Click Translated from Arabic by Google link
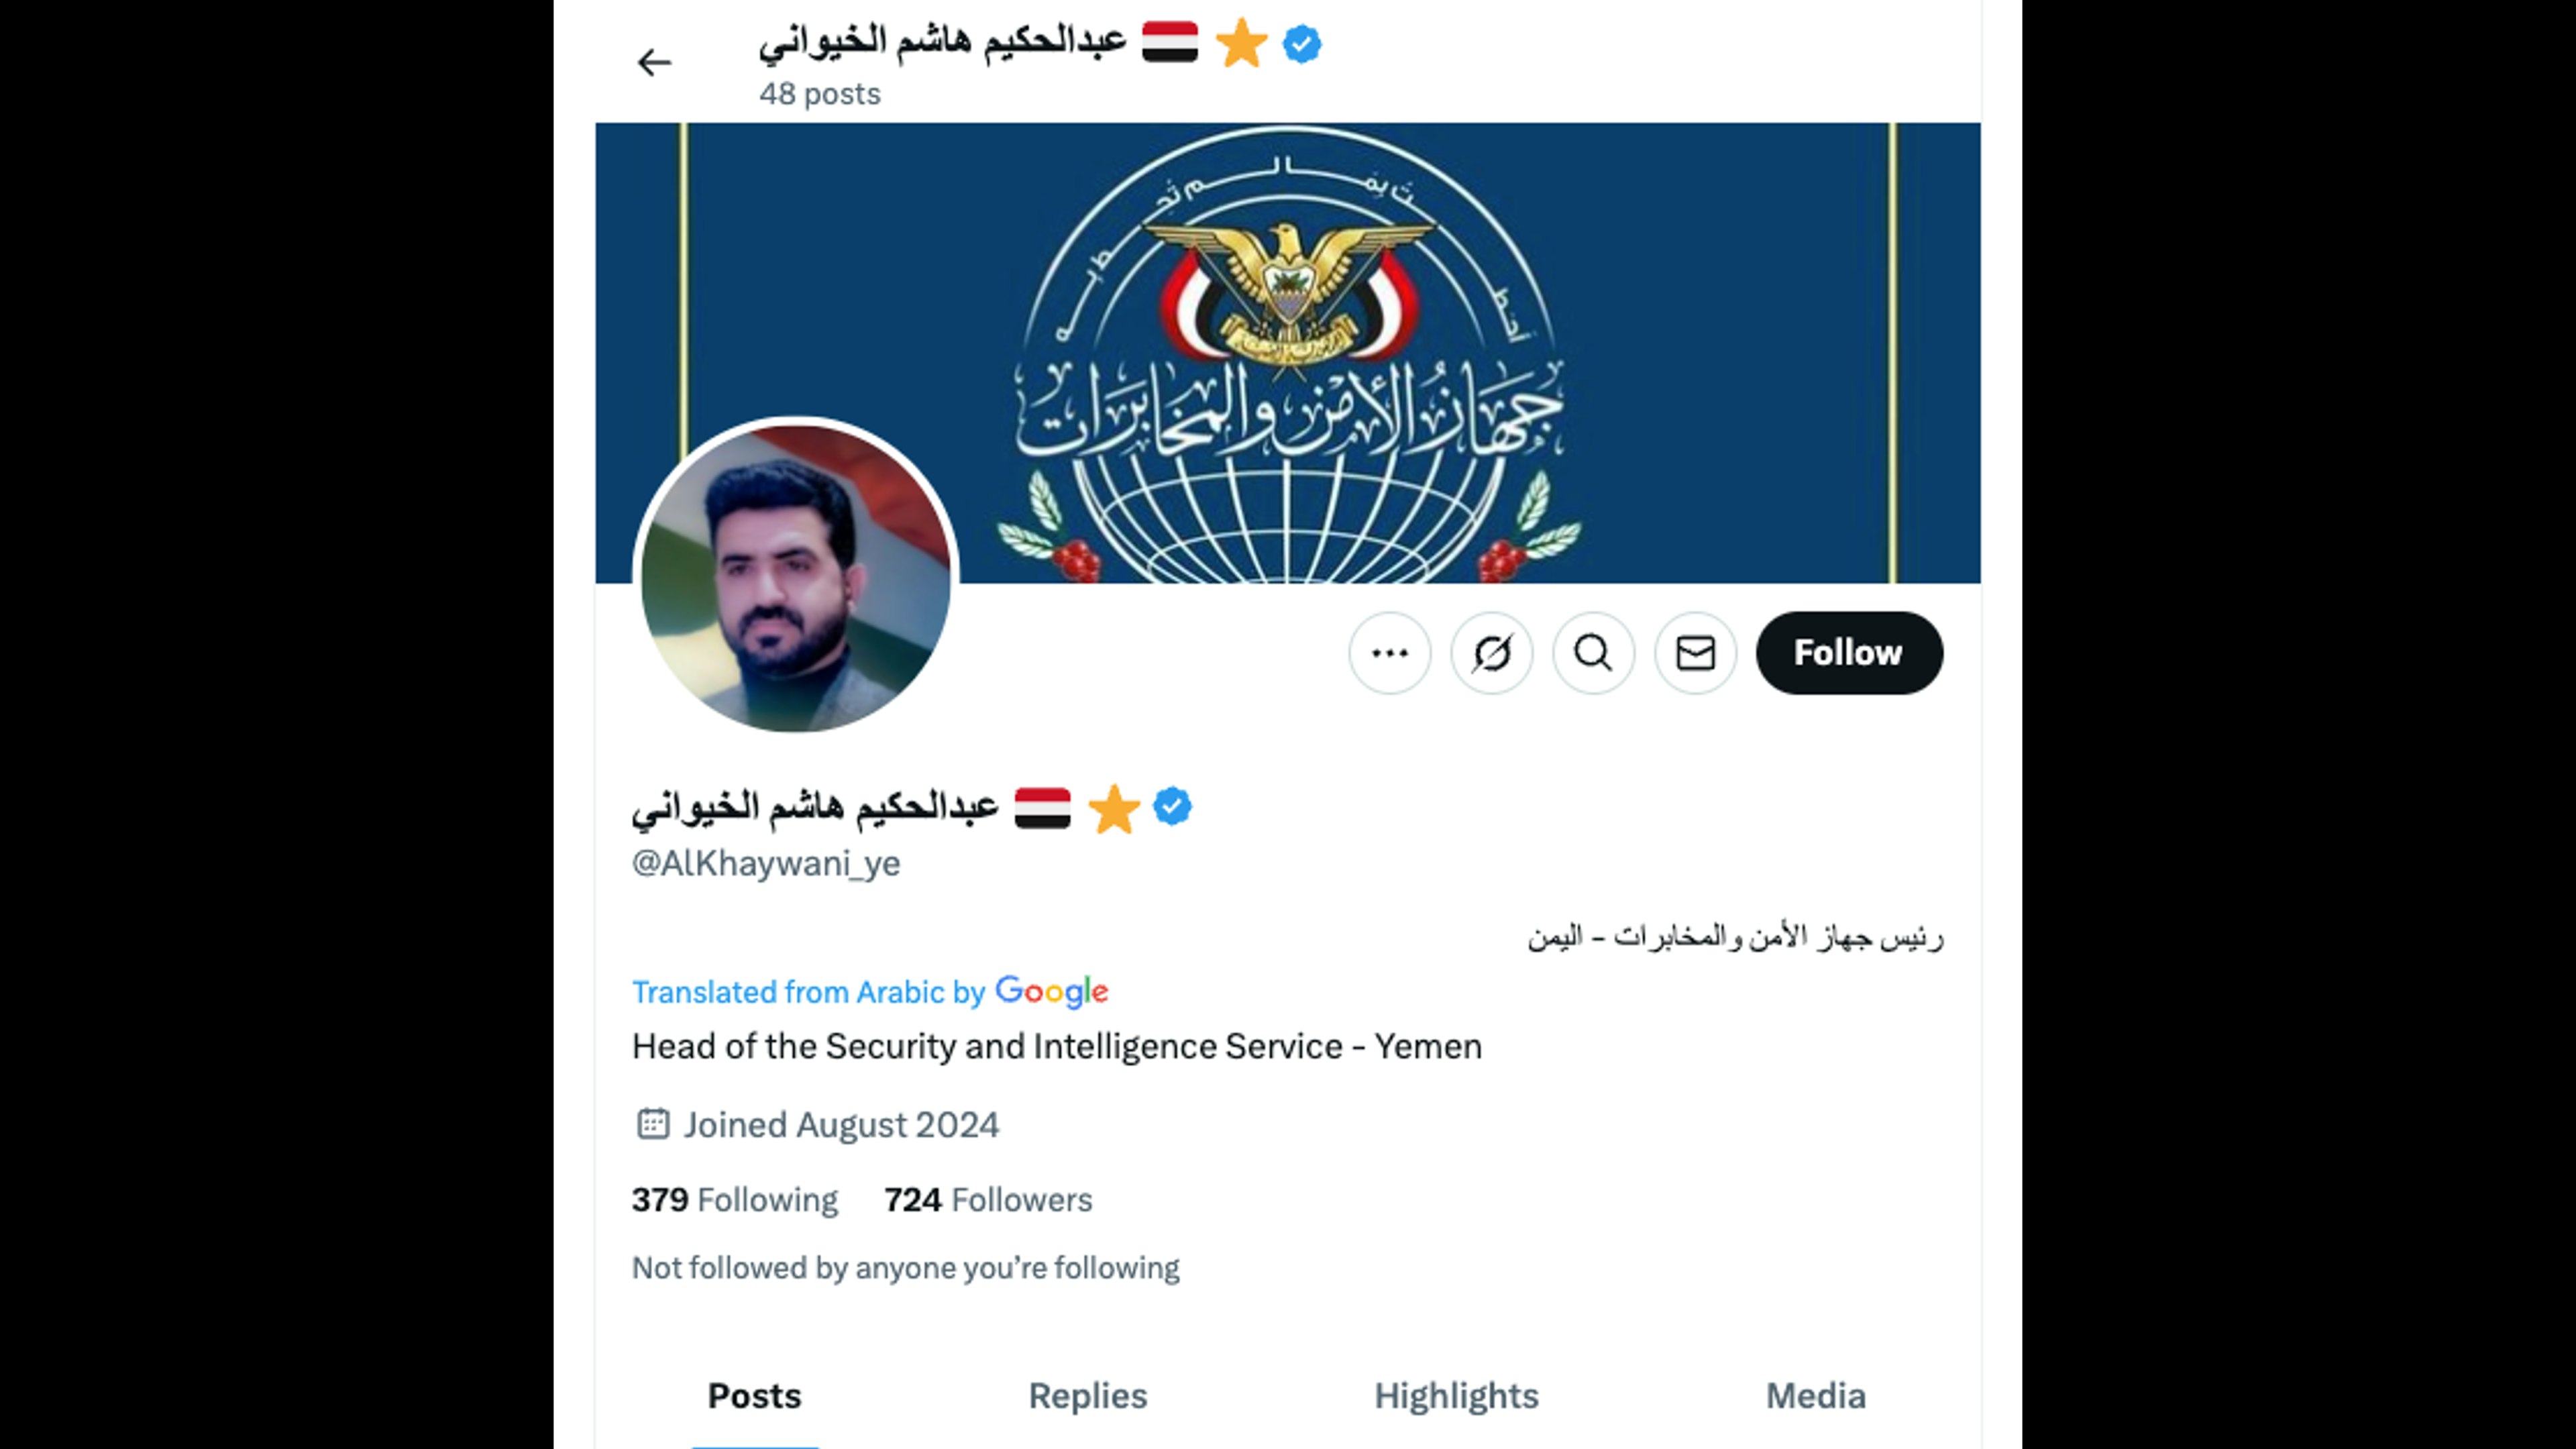Viewport: 2576px width, 1449px height. (870, 991)
